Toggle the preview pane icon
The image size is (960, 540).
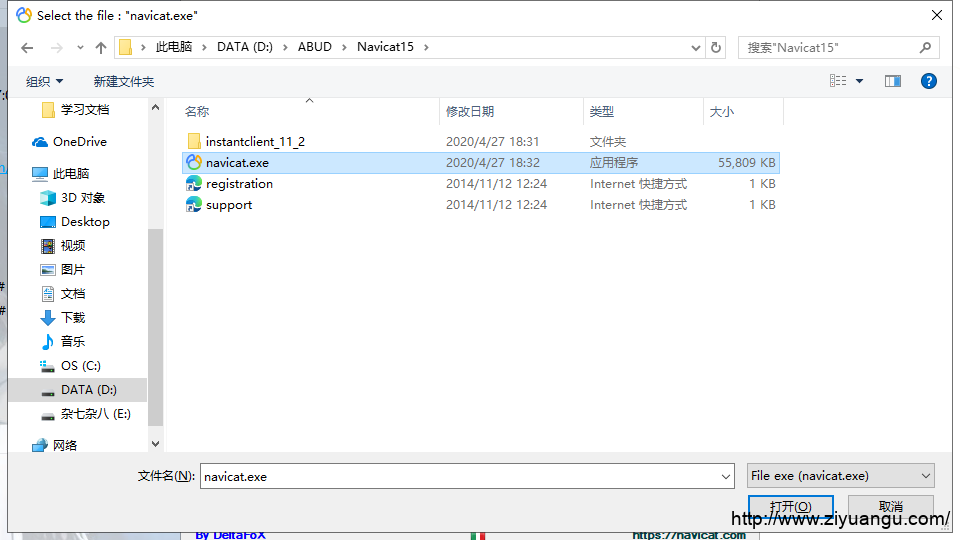pyautogui.click(x=893, y=81)
